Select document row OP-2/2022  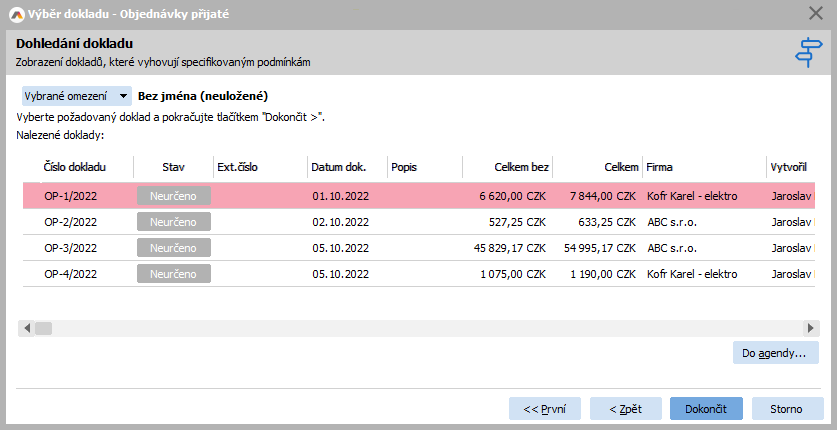tap(70, 222)
